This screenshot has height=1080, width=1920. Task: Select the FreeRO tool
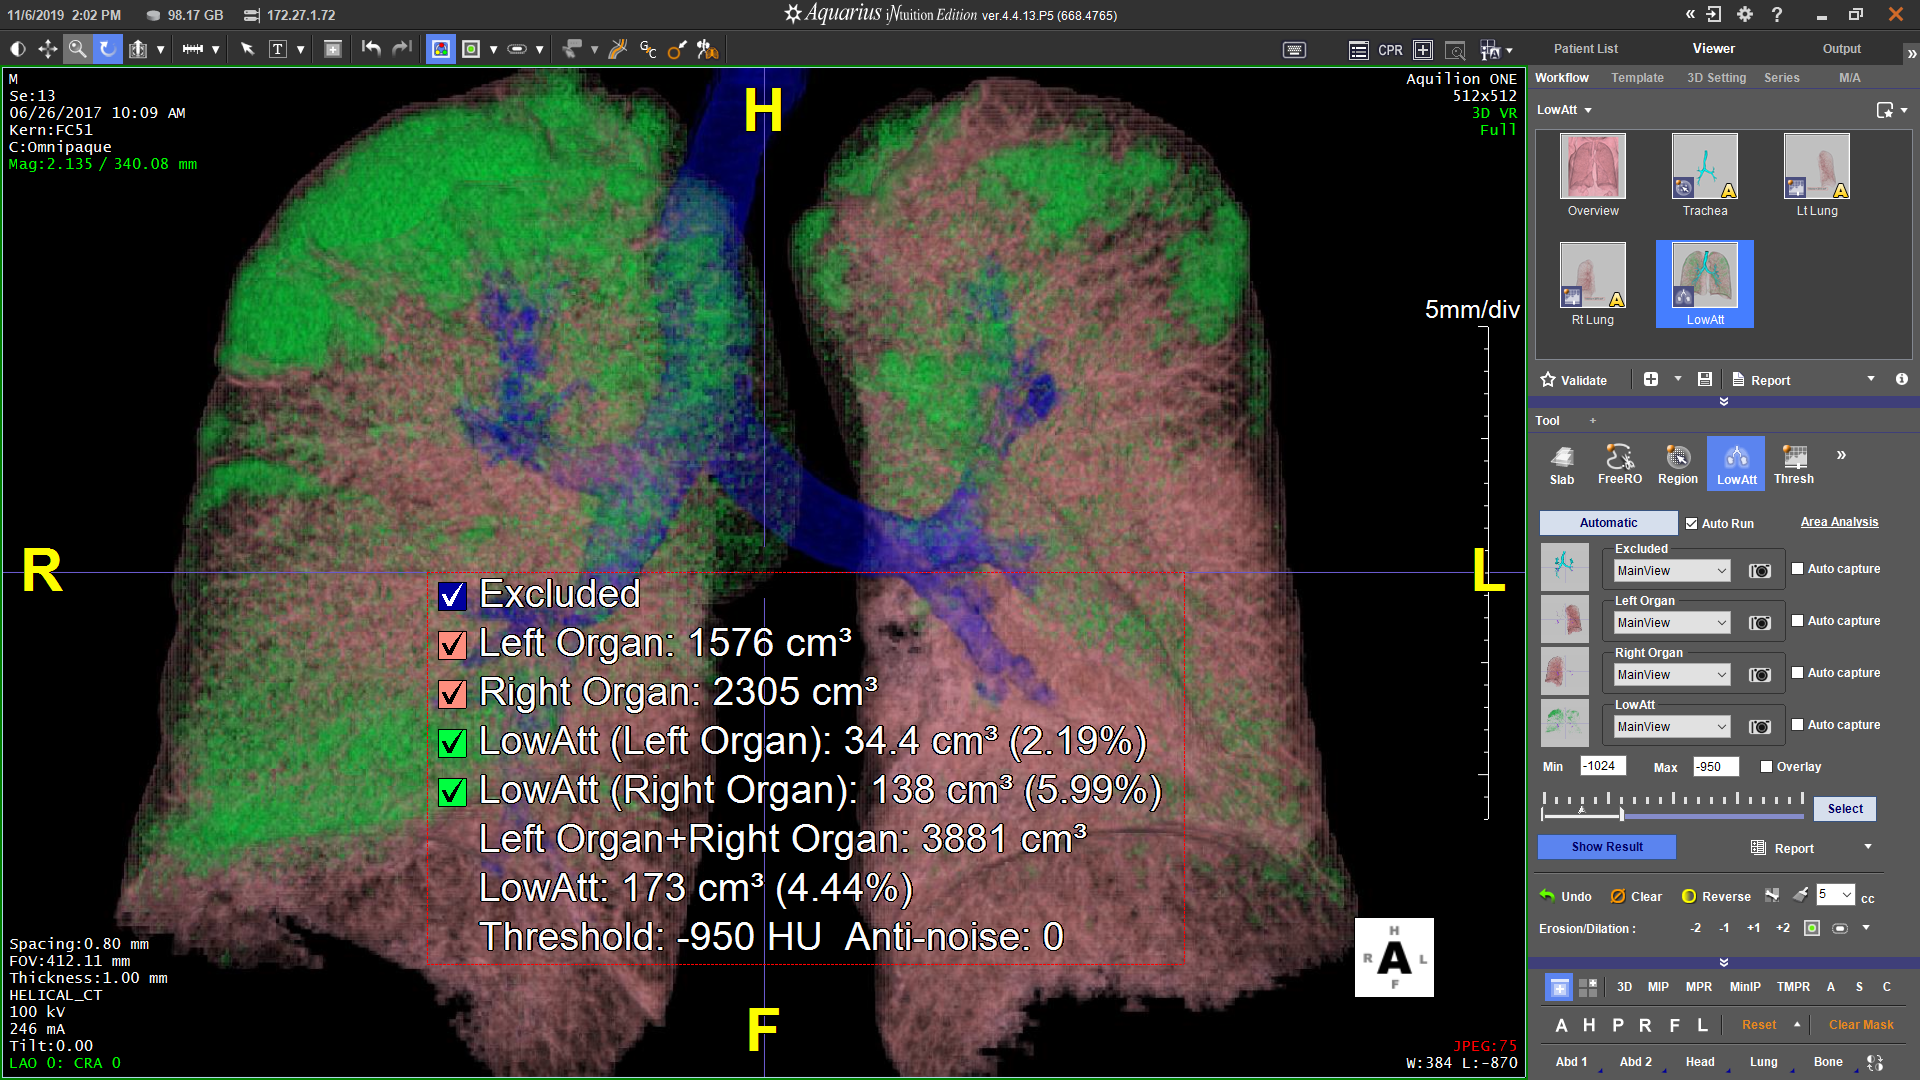click(x=1620, y=465)
